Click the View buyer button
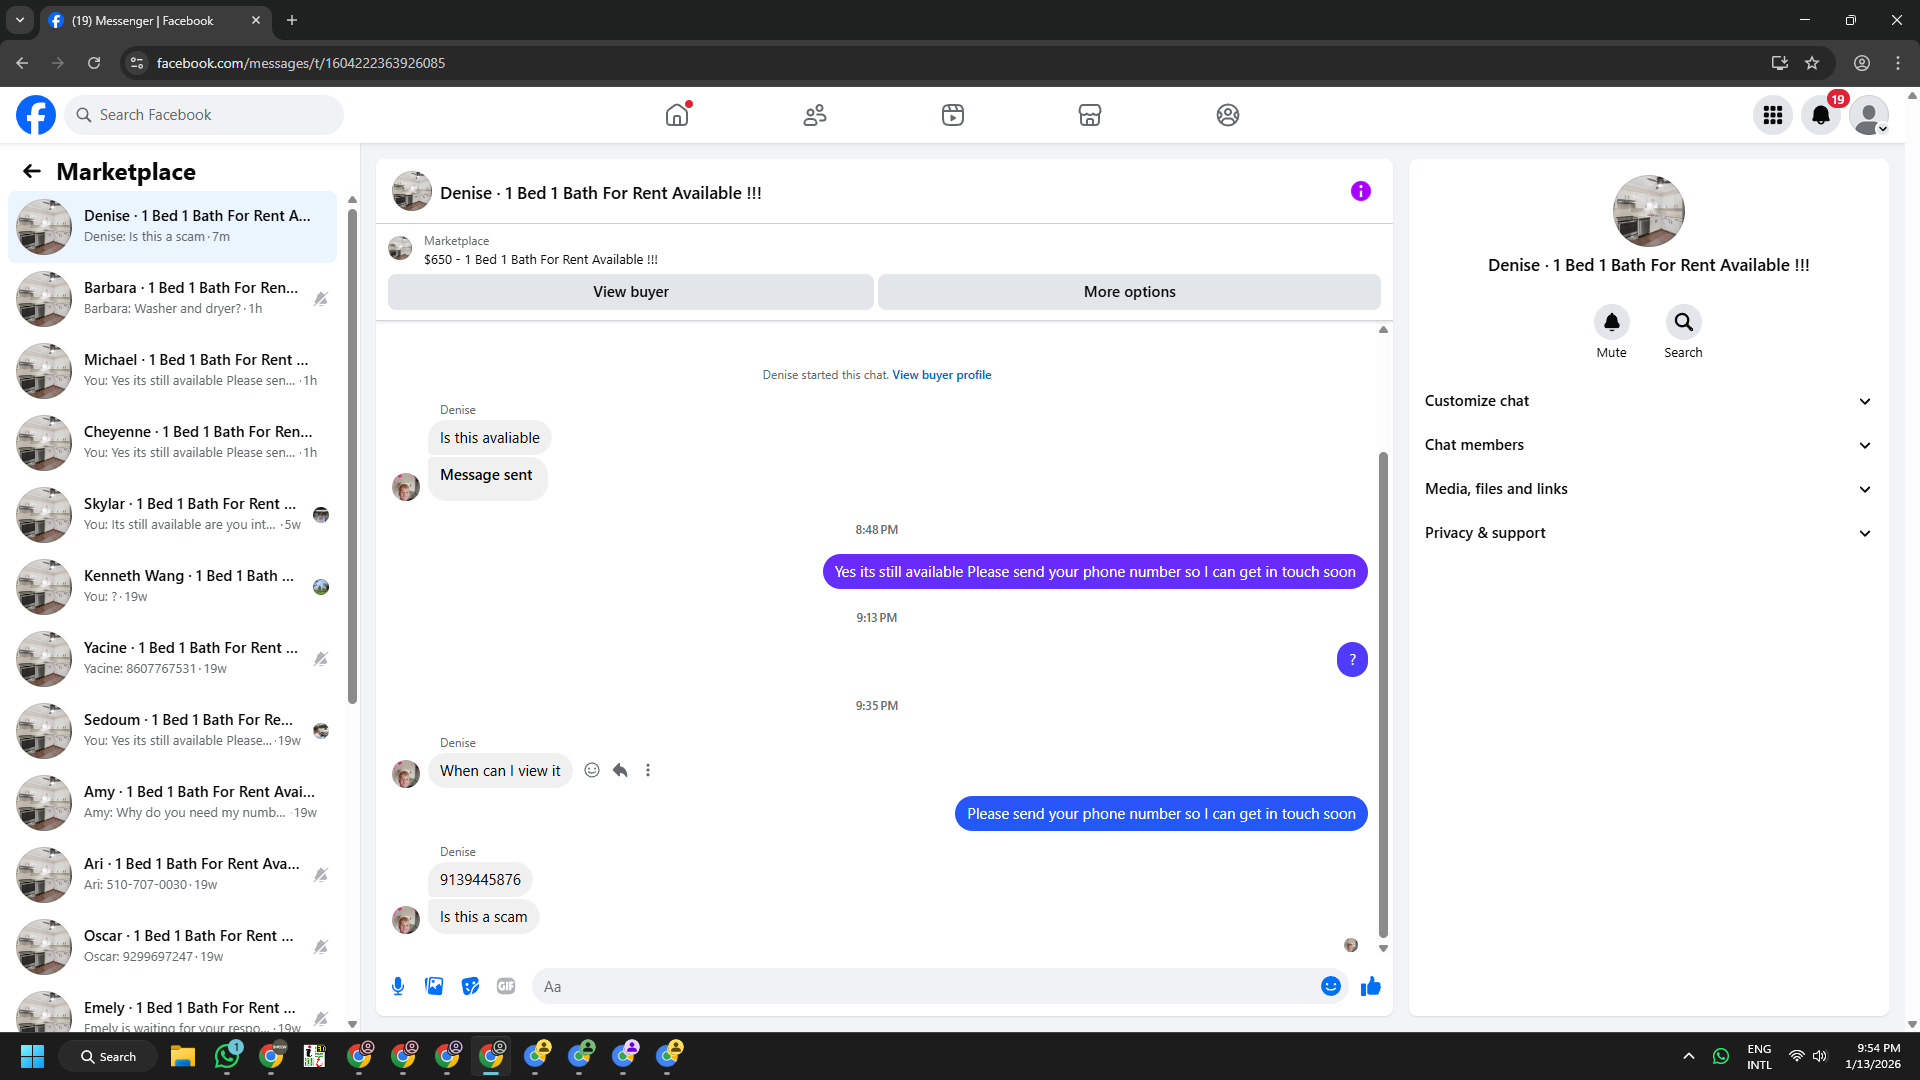The height and width of the screenshot is (1080, 1920). (630, 292)
